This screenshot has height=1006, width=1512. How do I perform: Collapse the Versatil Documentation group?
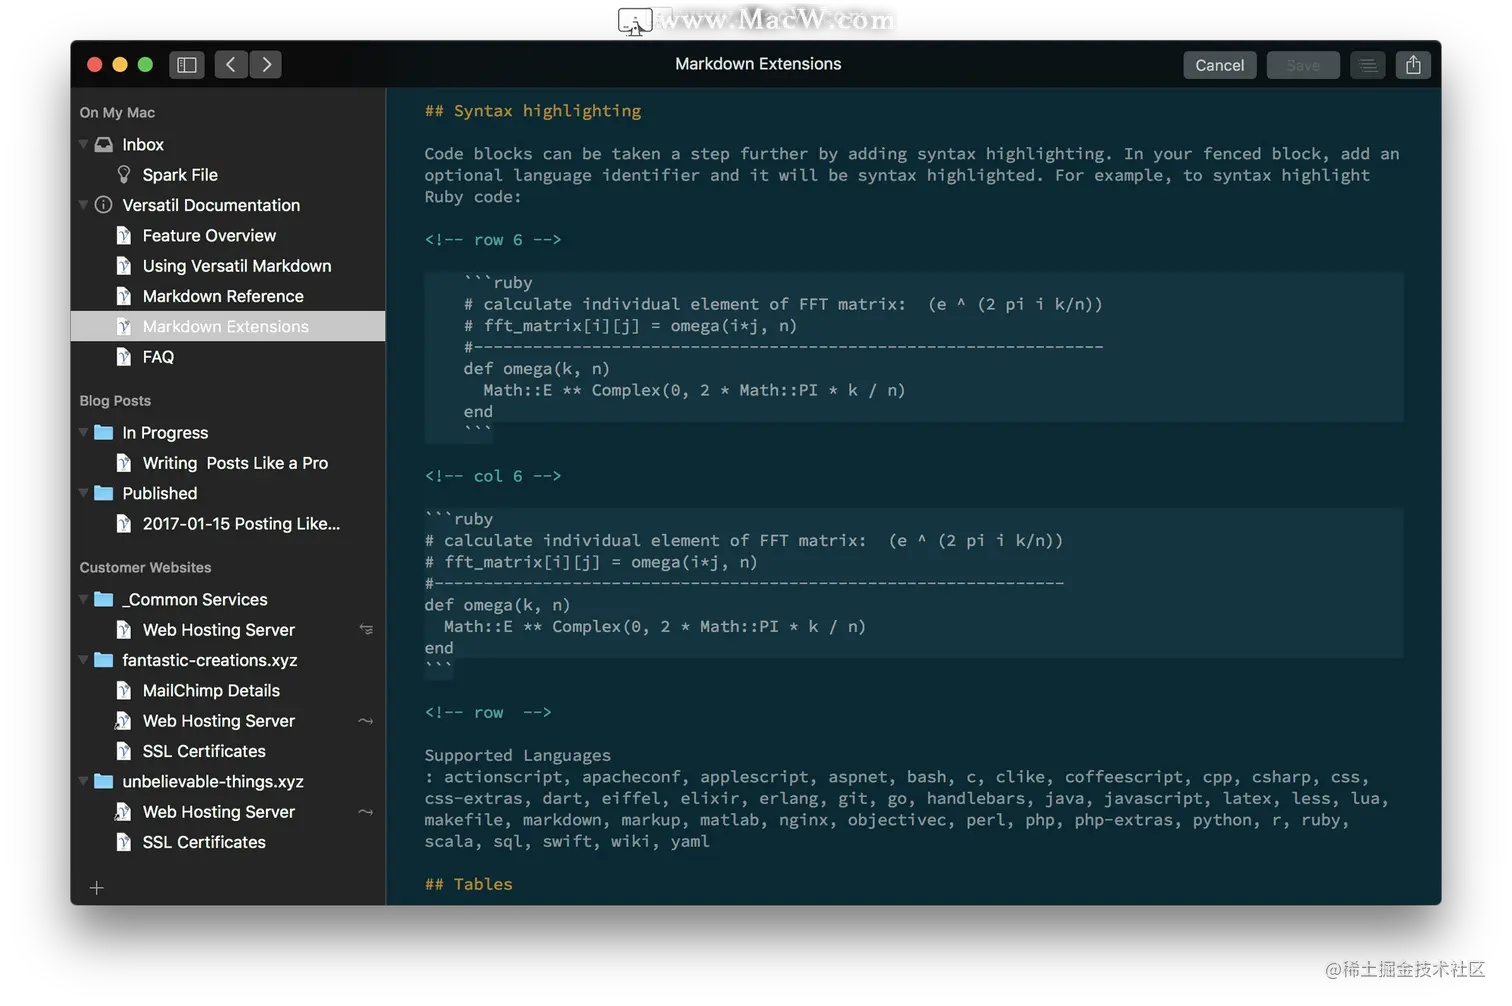tap(84, 205)
